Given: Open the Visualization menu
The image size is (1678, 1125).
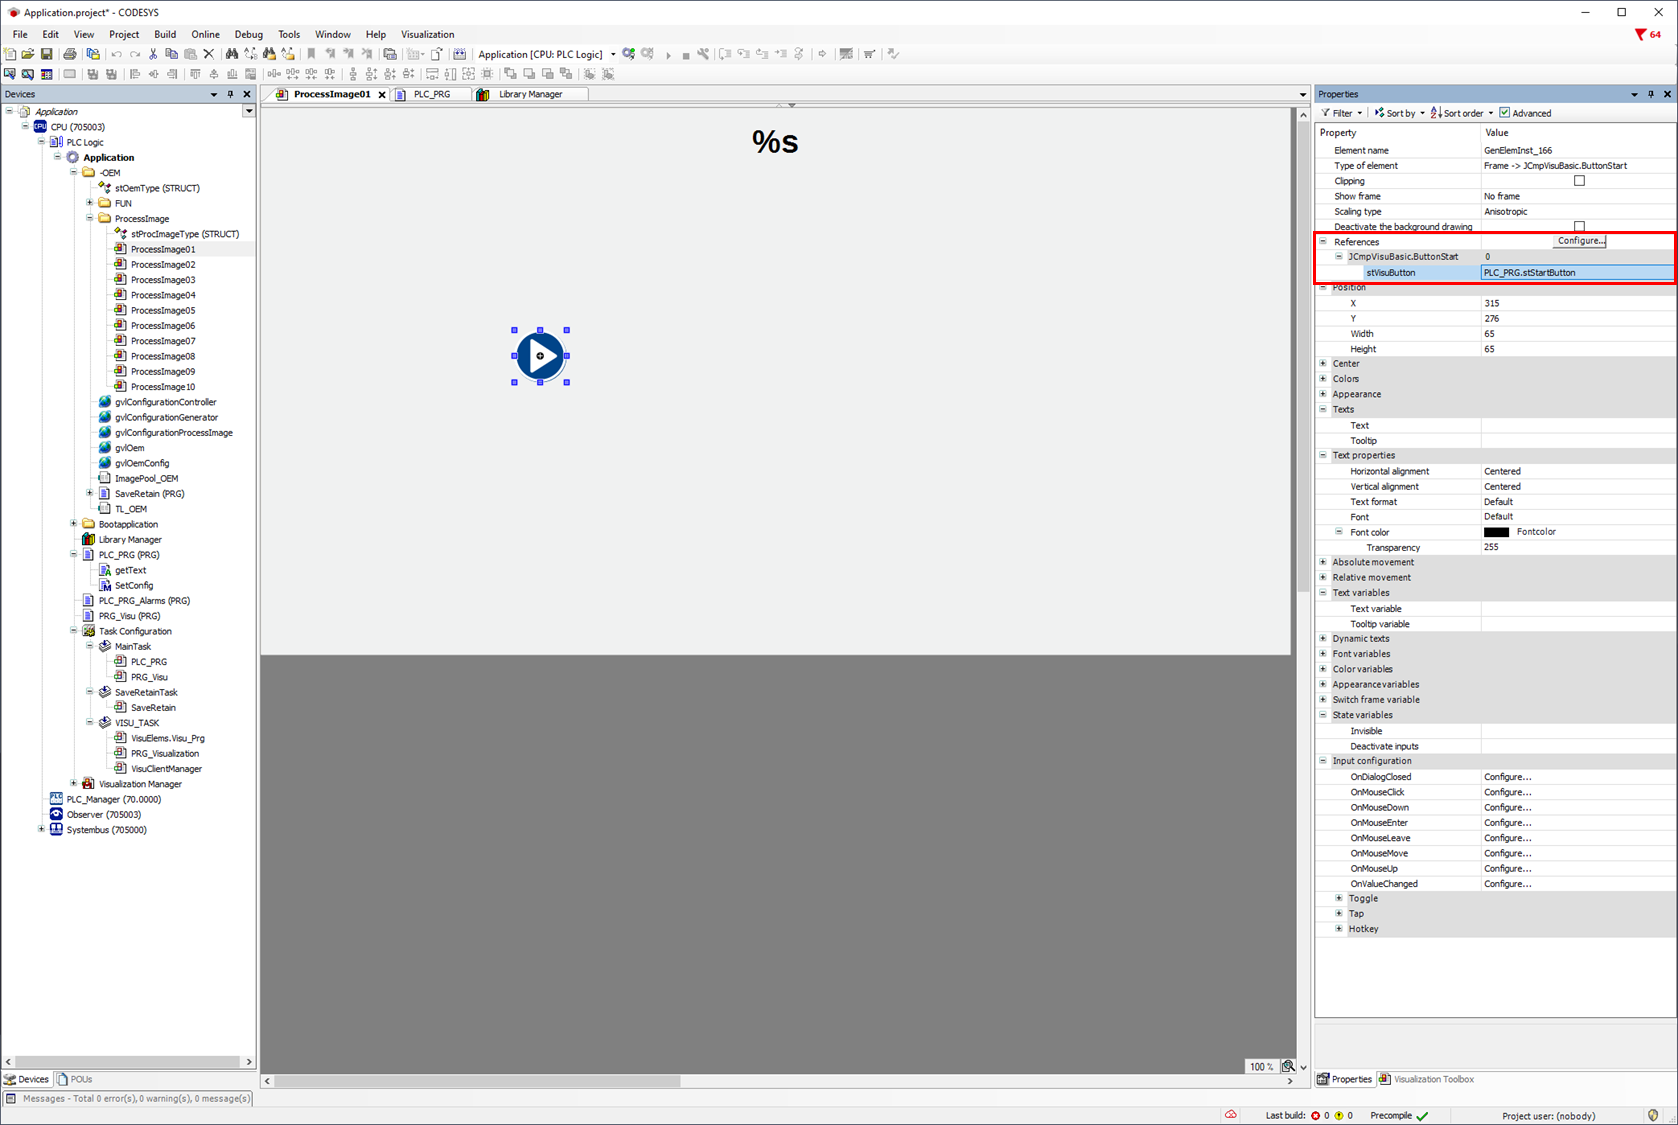Looking at the screenshot, I should [x=427, y=34].
